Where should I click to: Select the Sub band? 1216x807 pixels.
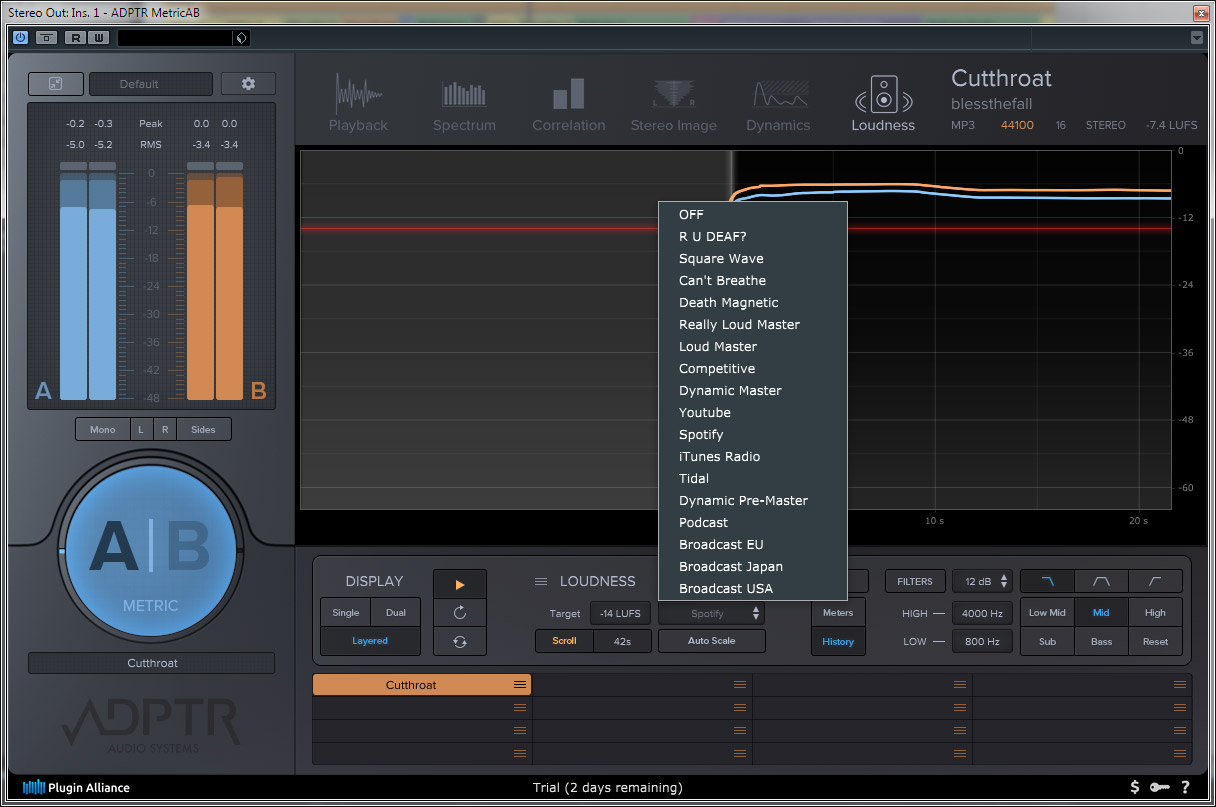(x=1047, y=641)
